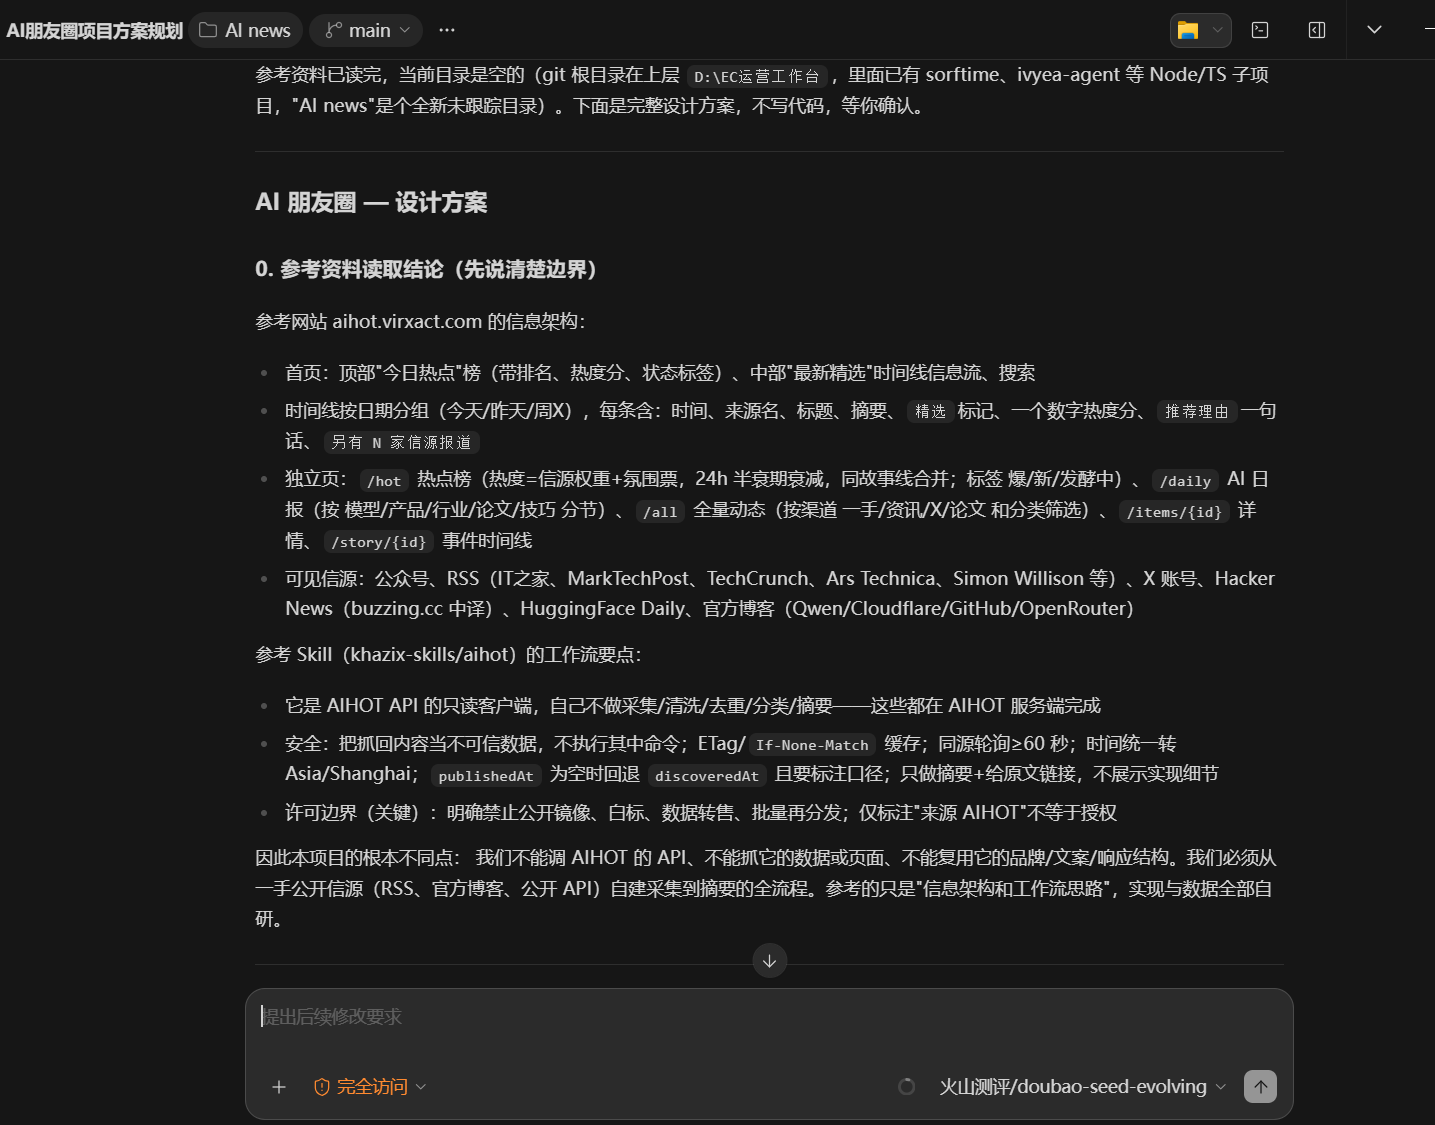Click the plus attach icon
This screenshot has height=1125, width=1435.
click(279, 1087)
